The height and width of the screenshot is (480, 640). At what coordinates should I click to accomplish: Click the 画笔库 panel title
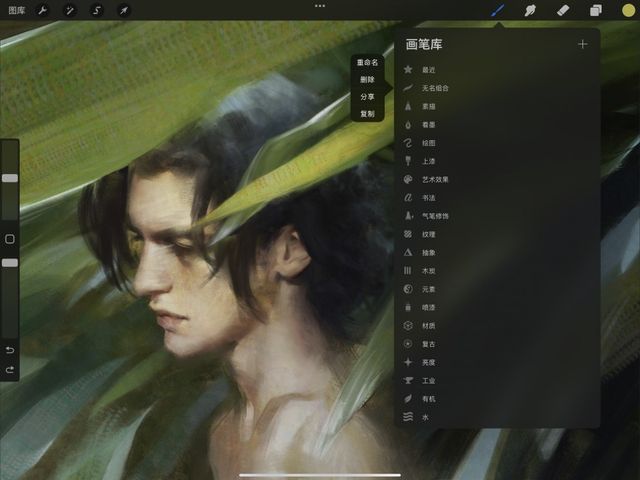pyautogui.click(x=424, y=44)
